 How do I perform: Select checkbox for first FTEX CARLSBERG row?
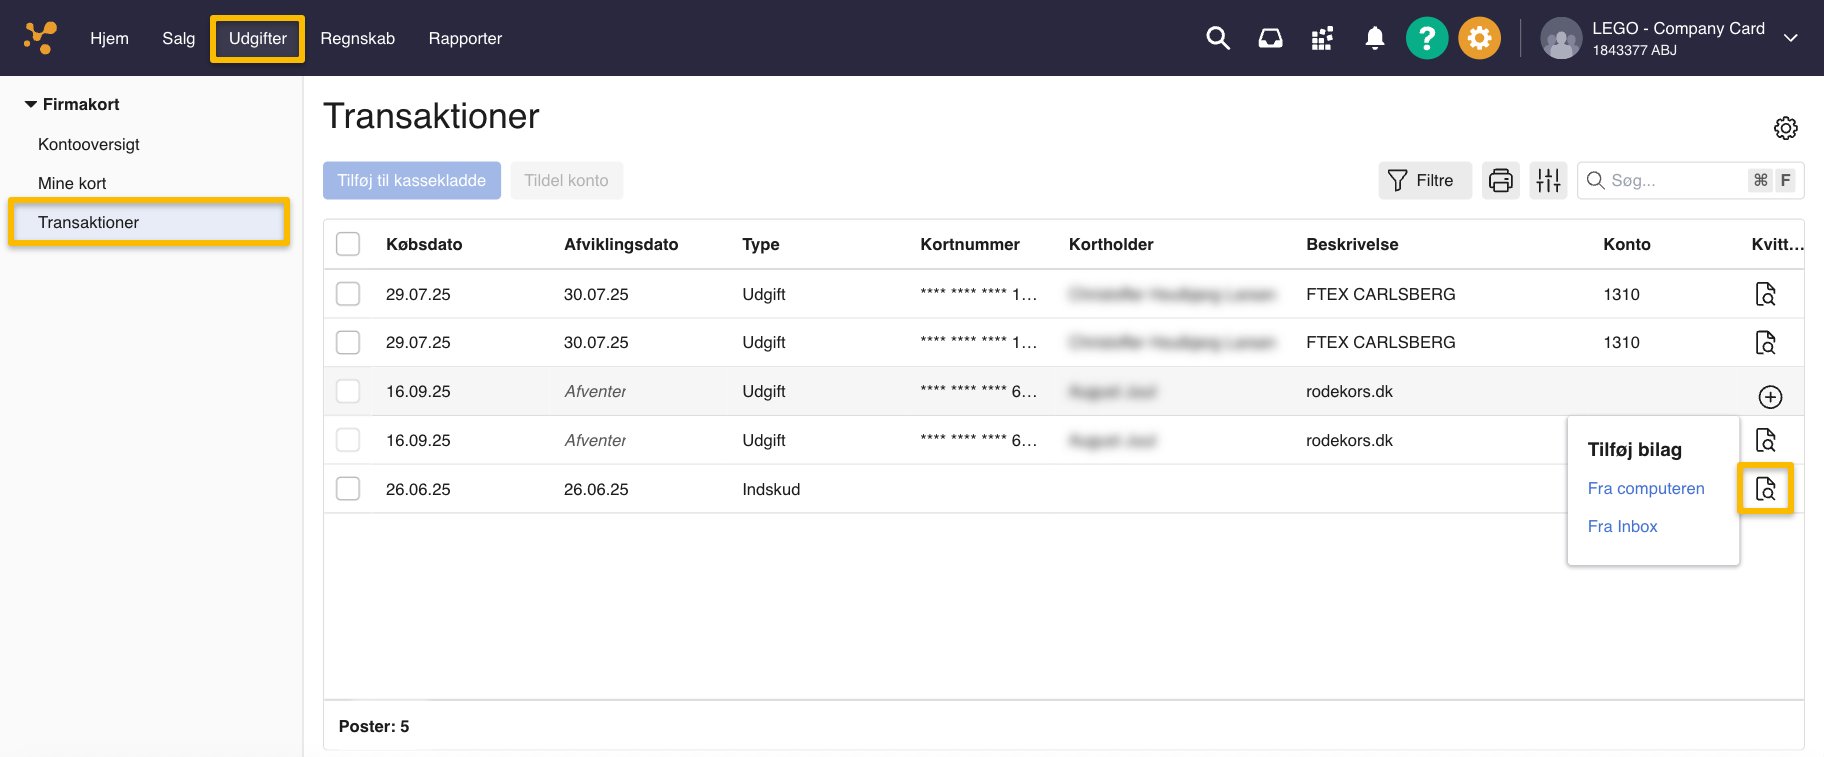(348, 294)
